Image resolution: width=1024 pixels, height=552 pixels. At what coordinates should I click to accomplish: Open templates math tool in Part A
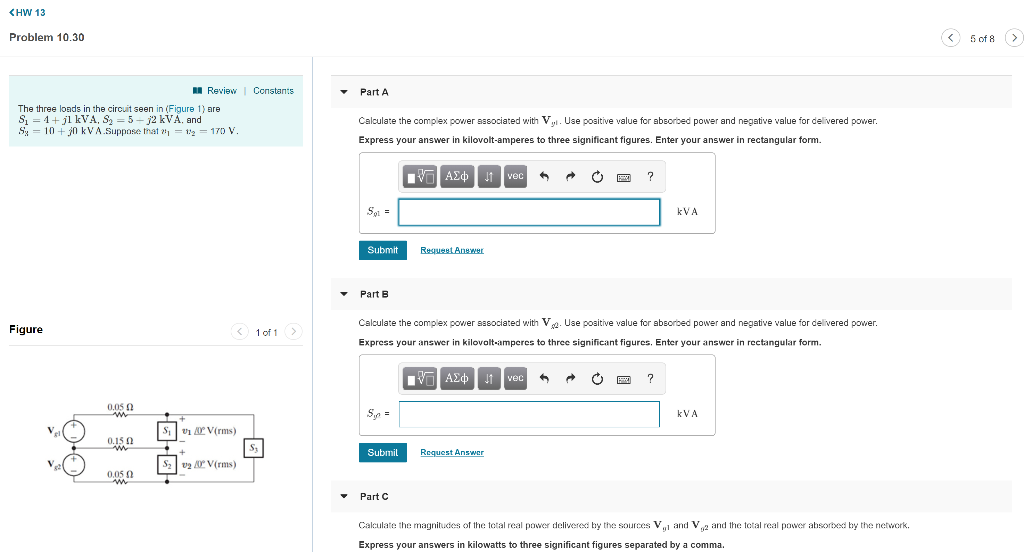tap(419, 176)
